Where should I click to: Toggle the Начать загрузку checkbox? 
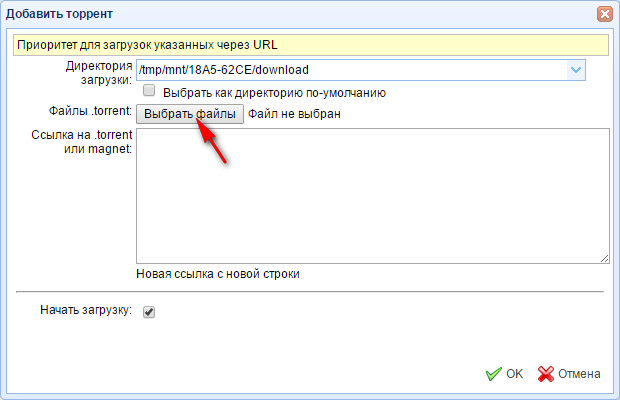pos(149,312)
